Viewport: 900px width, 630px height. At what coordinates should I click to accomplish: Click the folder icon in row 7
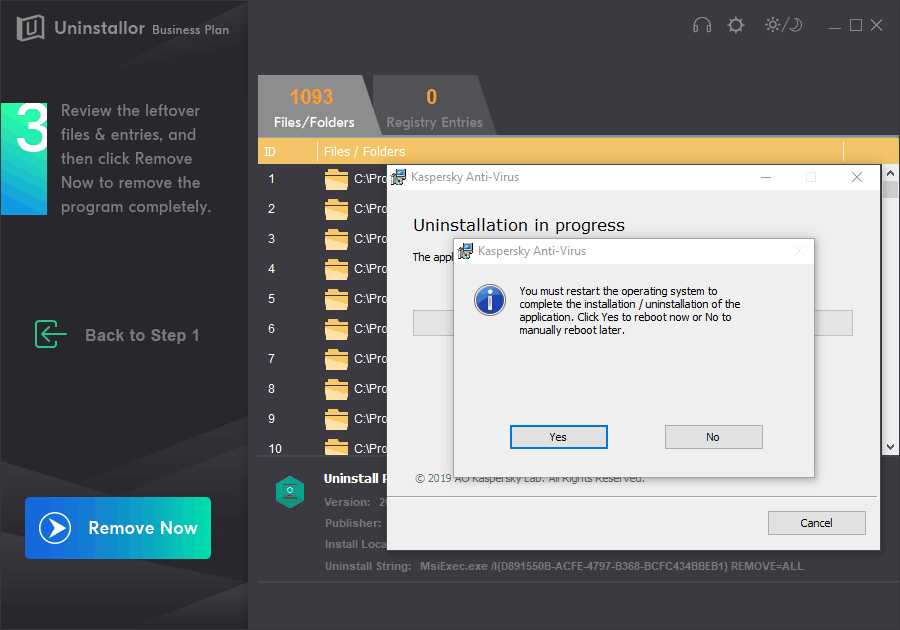coord(336,359)
